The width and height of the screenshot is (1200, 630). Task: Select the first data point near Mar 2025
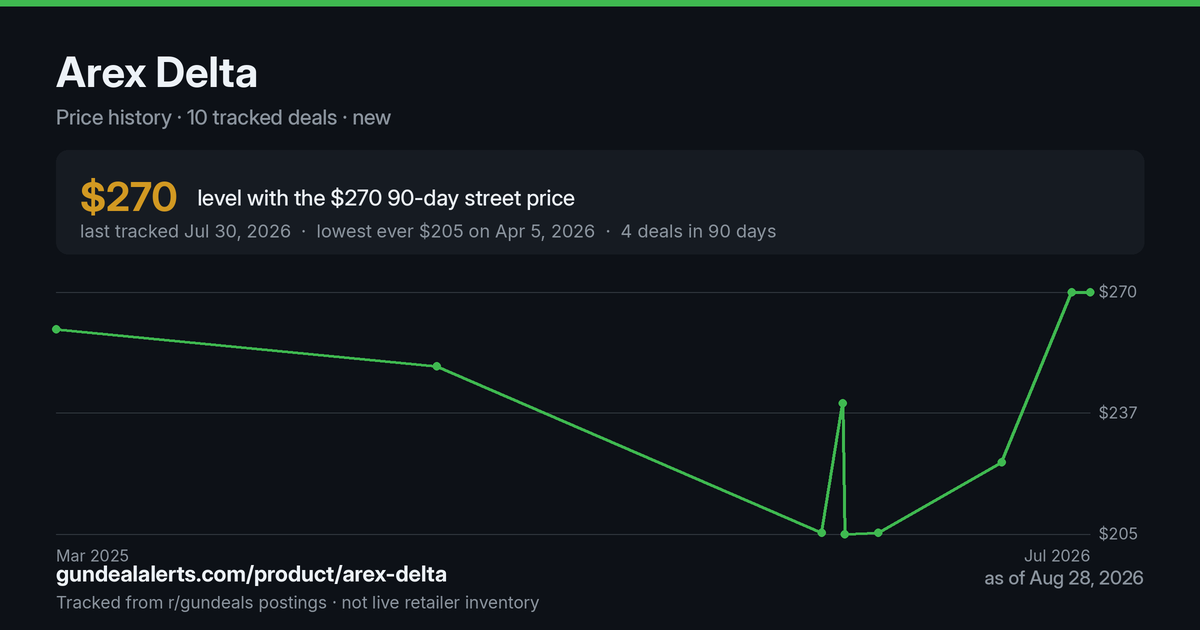click(x=56, y=329)
